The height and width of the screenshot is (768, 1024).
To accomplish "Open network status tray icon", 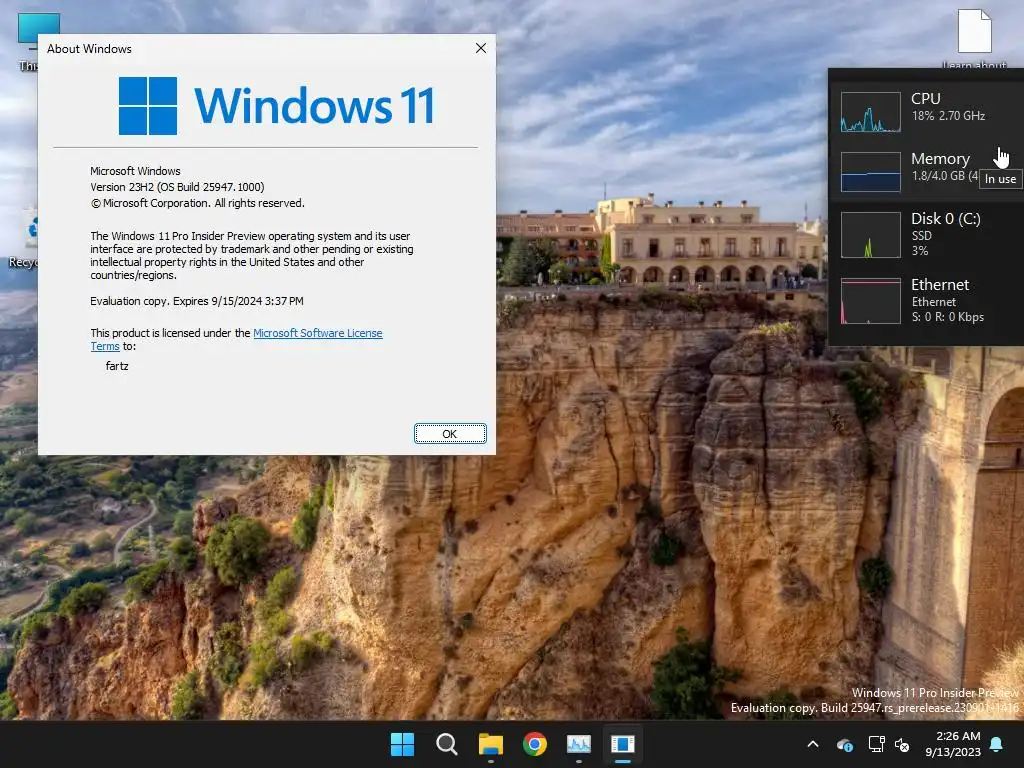I will pyautogui.click(x=876, y=744).
